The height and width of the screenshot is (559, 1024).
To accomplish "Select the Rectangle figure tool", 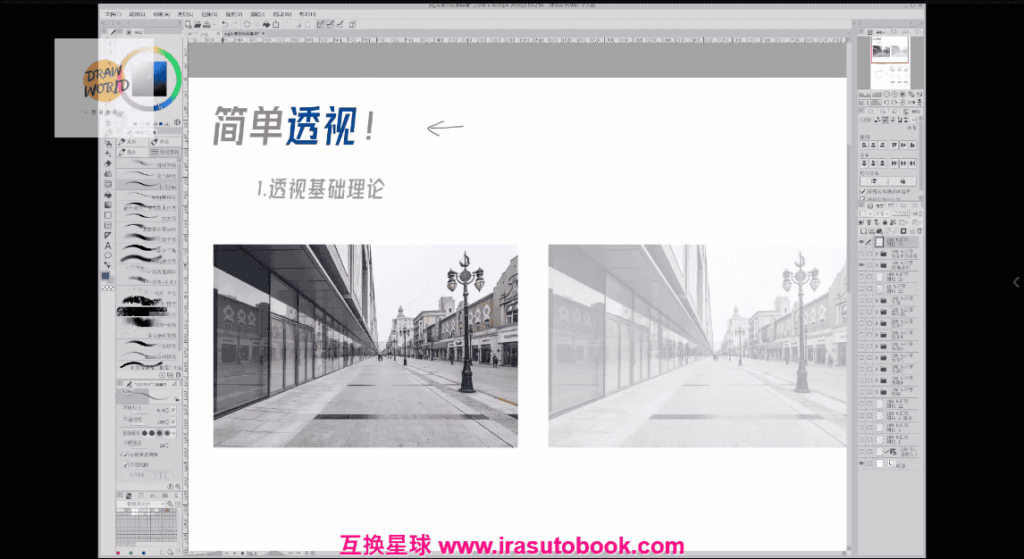I will 107,214.
